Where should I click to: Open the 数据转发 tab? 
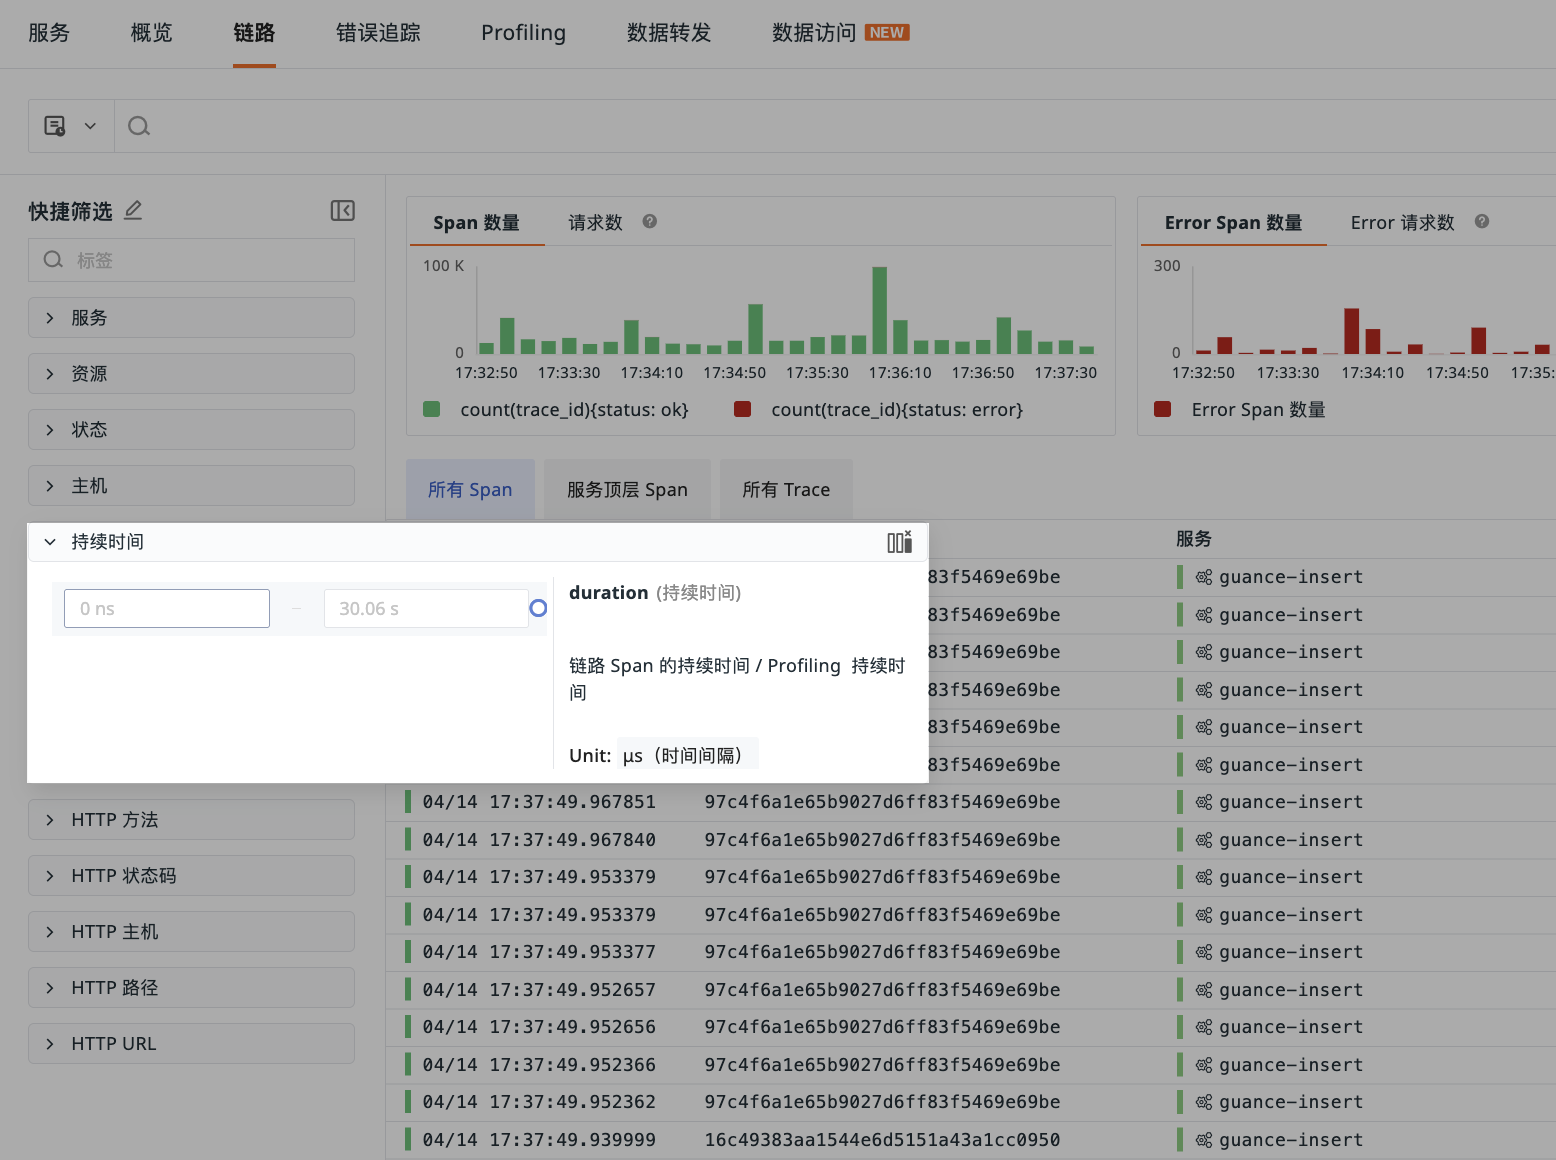(669, 33)
